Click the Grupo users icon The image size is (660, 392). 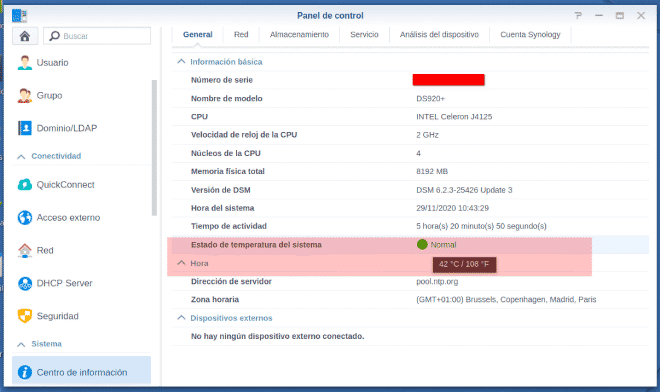point(25,96)
